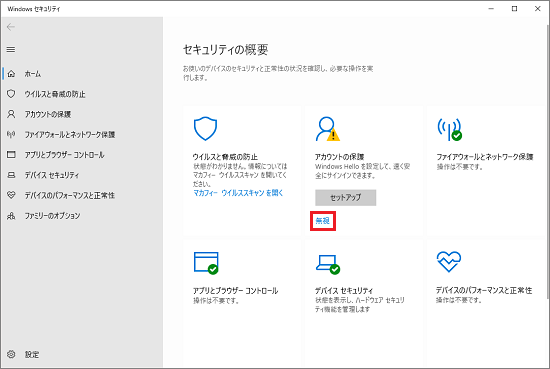
Task: Open ファイアウォールとネットワーク保護 in the sidebar
Action: pyautogui.click(x=70, y=135)
